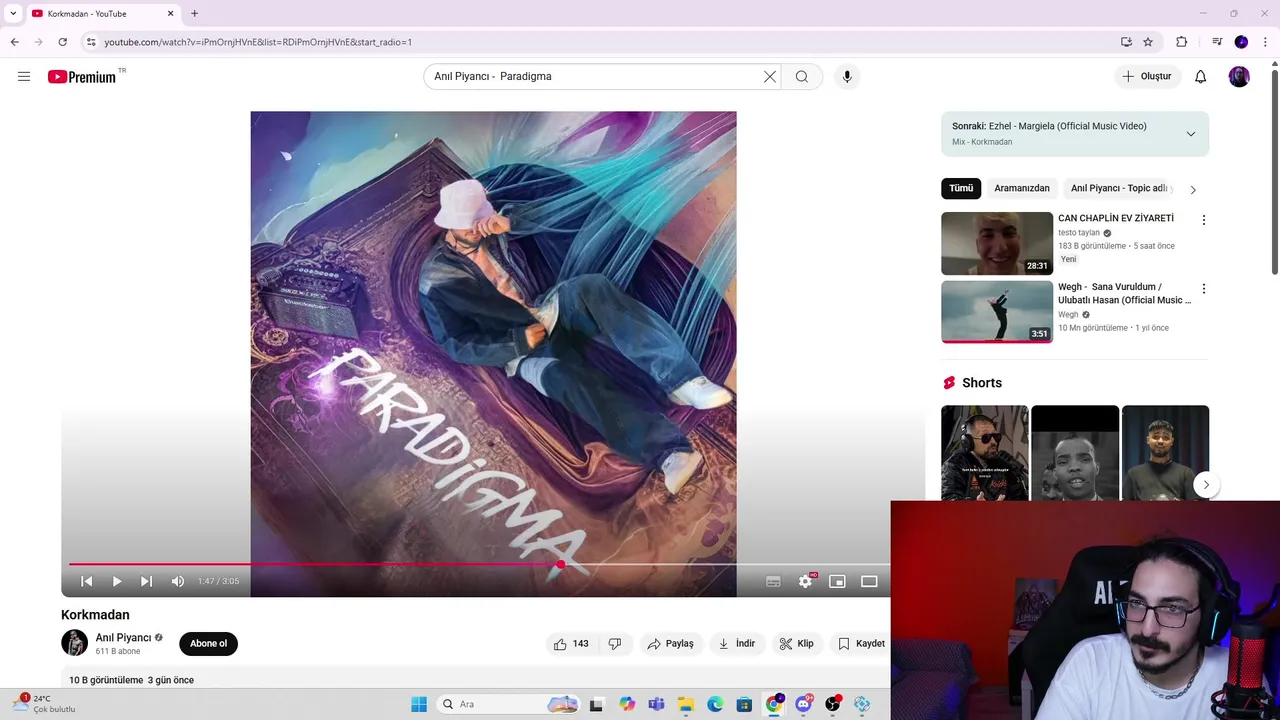Viewport: 1280px width, 720px height.
Task: Open Microsoft Edge from taskbar
Action: click(x=715, y=704)
